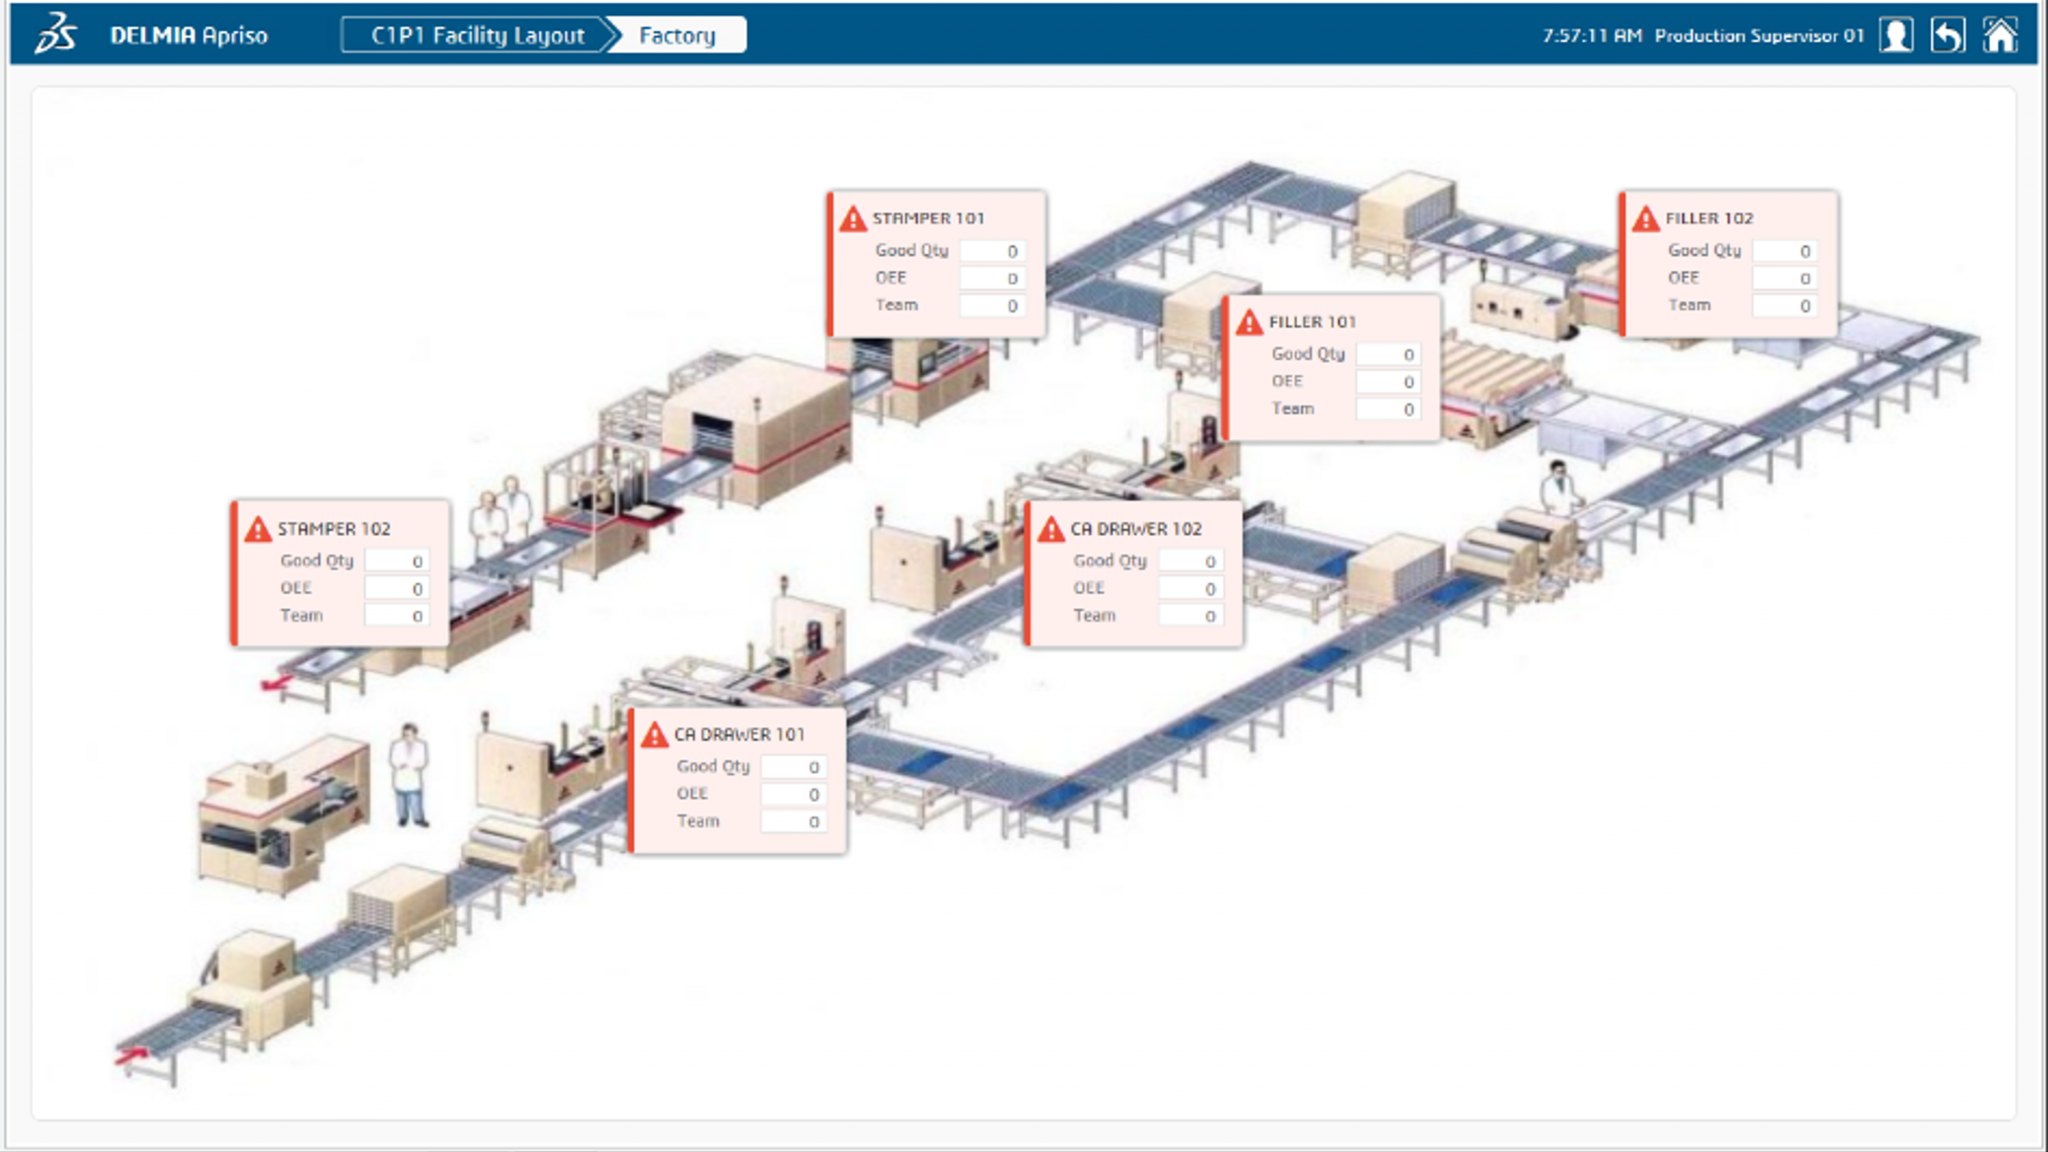The width and height of the screenshot is (2048, 1152).
Task: Click STAMPER 102 alert triangle
Action: click(258, 529)
